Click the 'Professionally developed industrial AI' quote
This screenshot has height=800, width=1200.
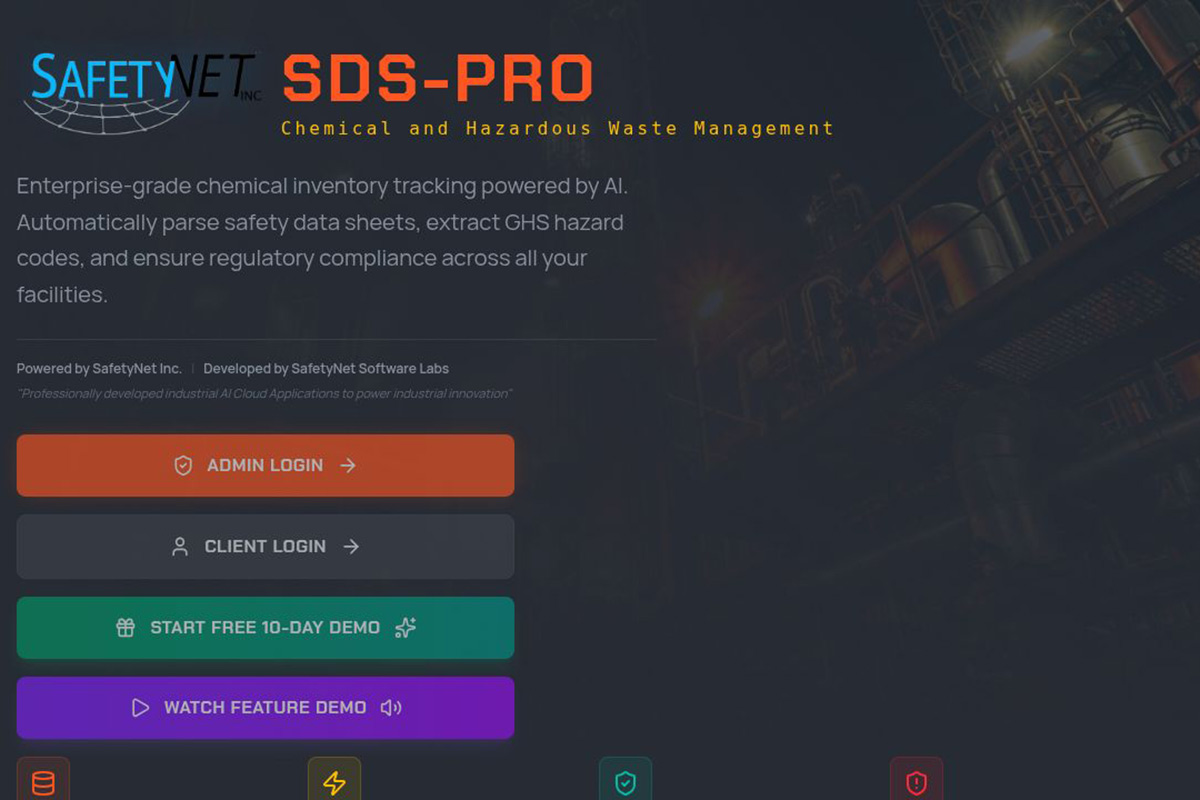click(265, 393)
